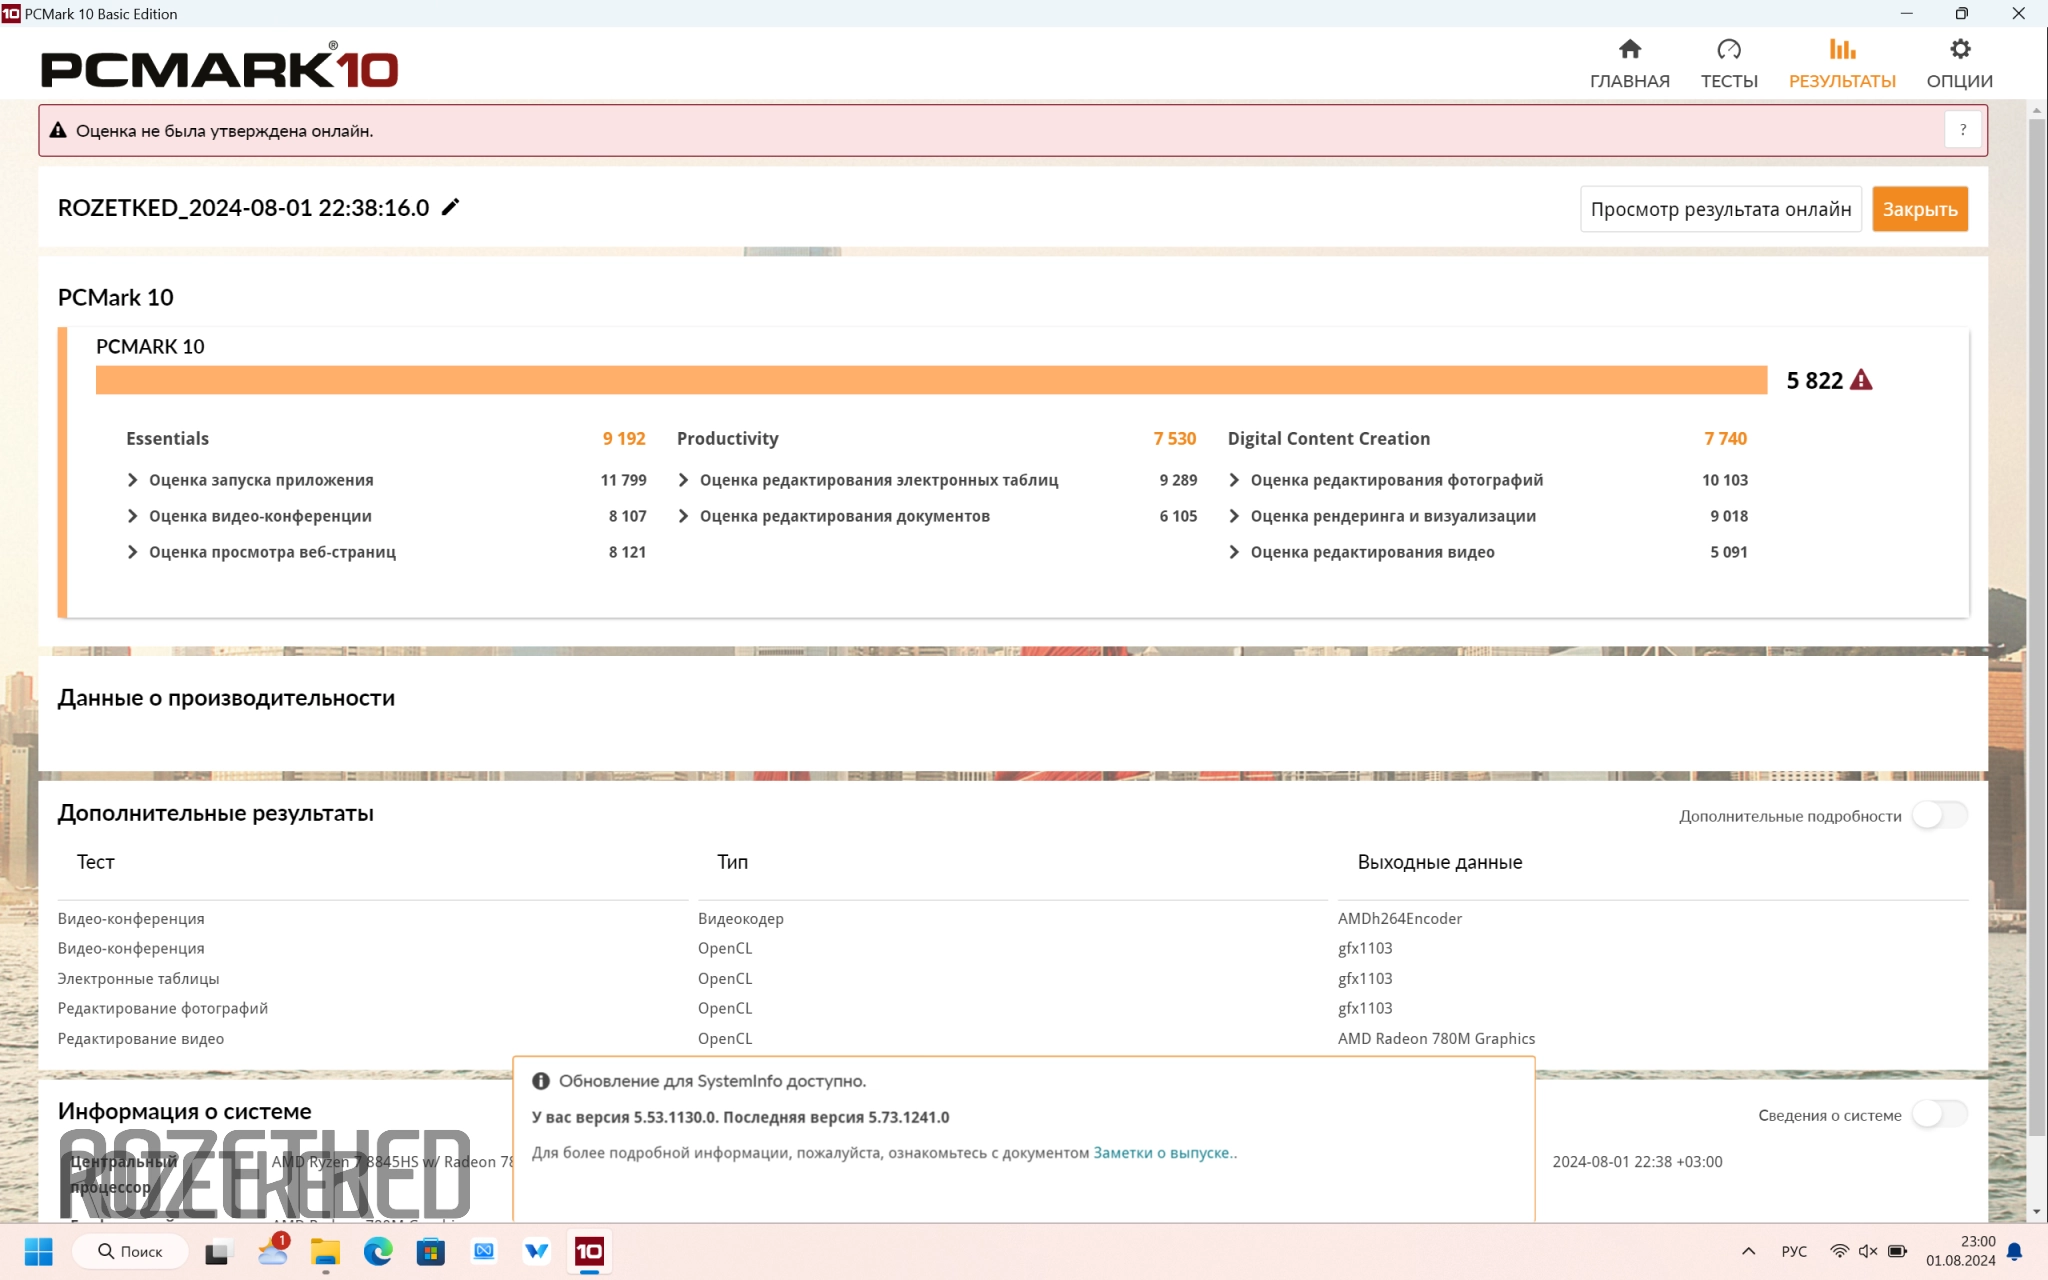Open the Главная home icon
Viewport: 2048px width, 1280px height.
pyautogui.click(x=1629, y=49)
